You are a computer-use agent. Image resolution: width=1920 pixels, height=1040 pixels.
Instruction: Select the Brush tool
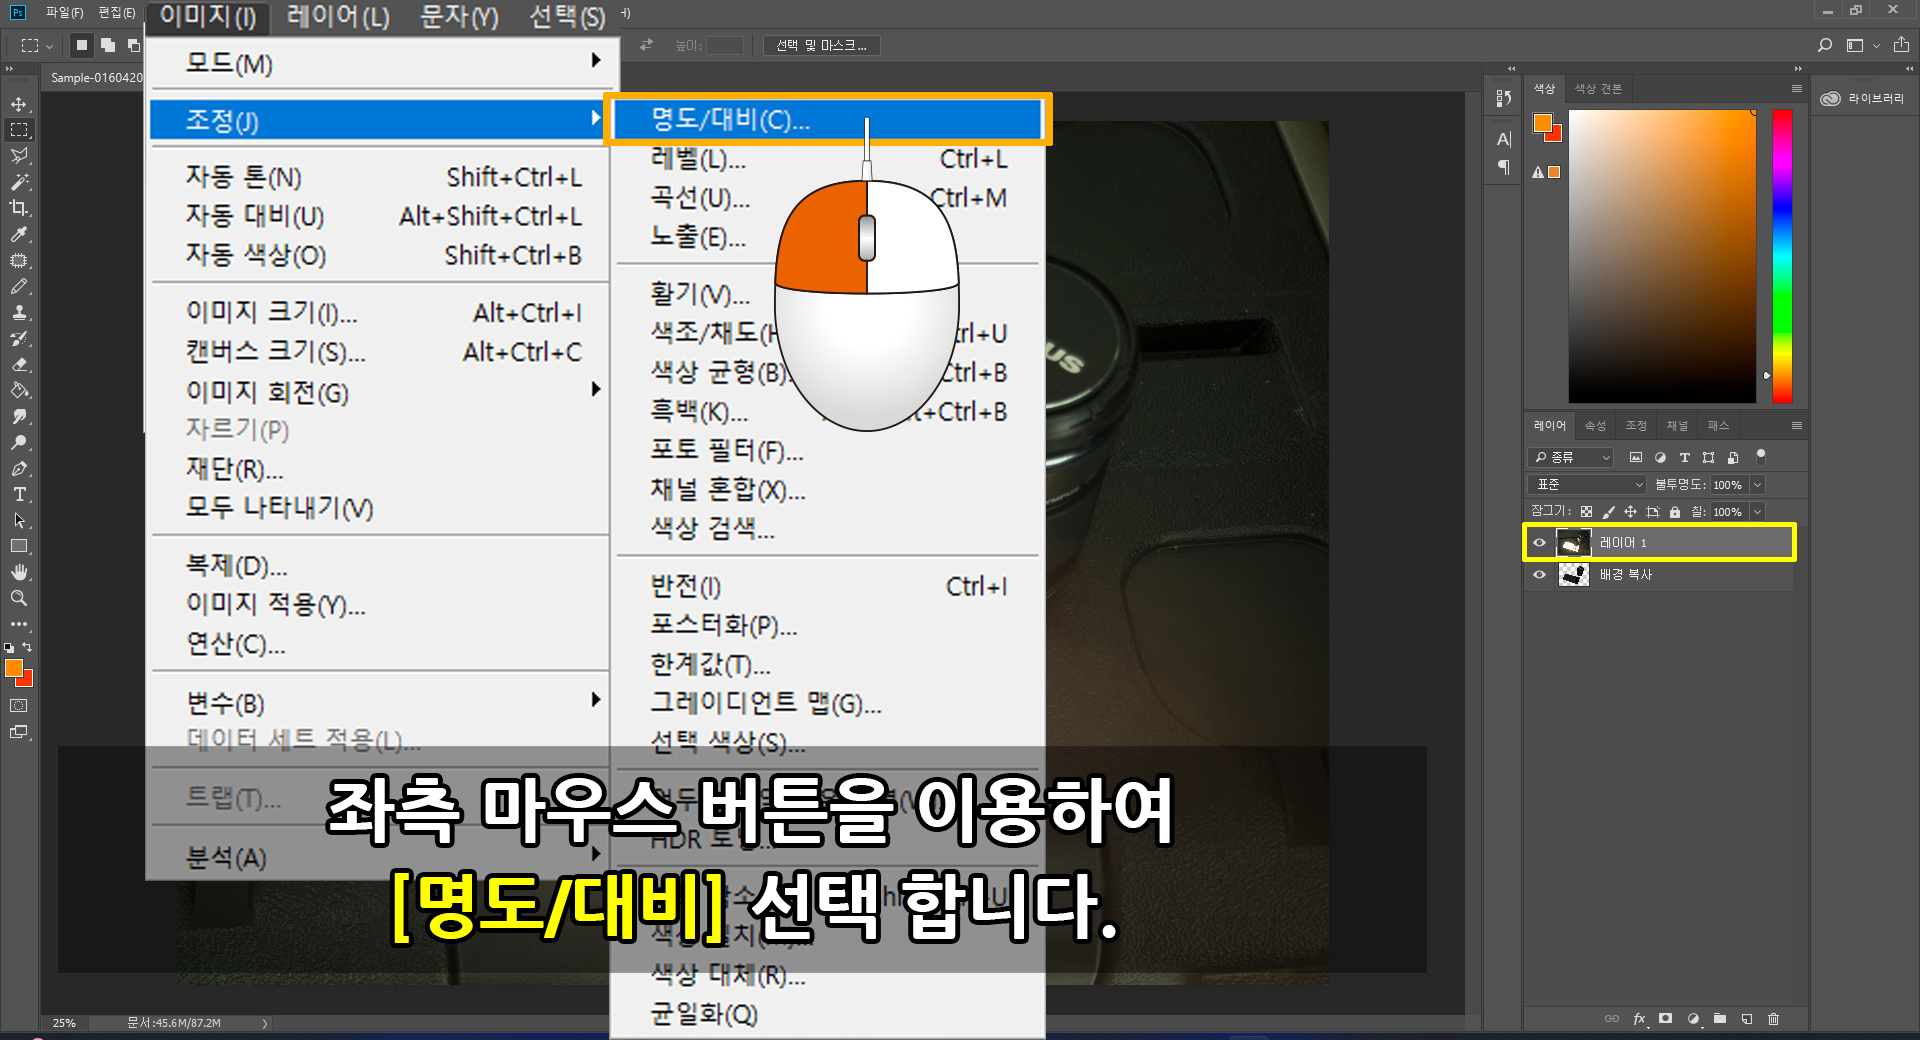tap(19, 286)
